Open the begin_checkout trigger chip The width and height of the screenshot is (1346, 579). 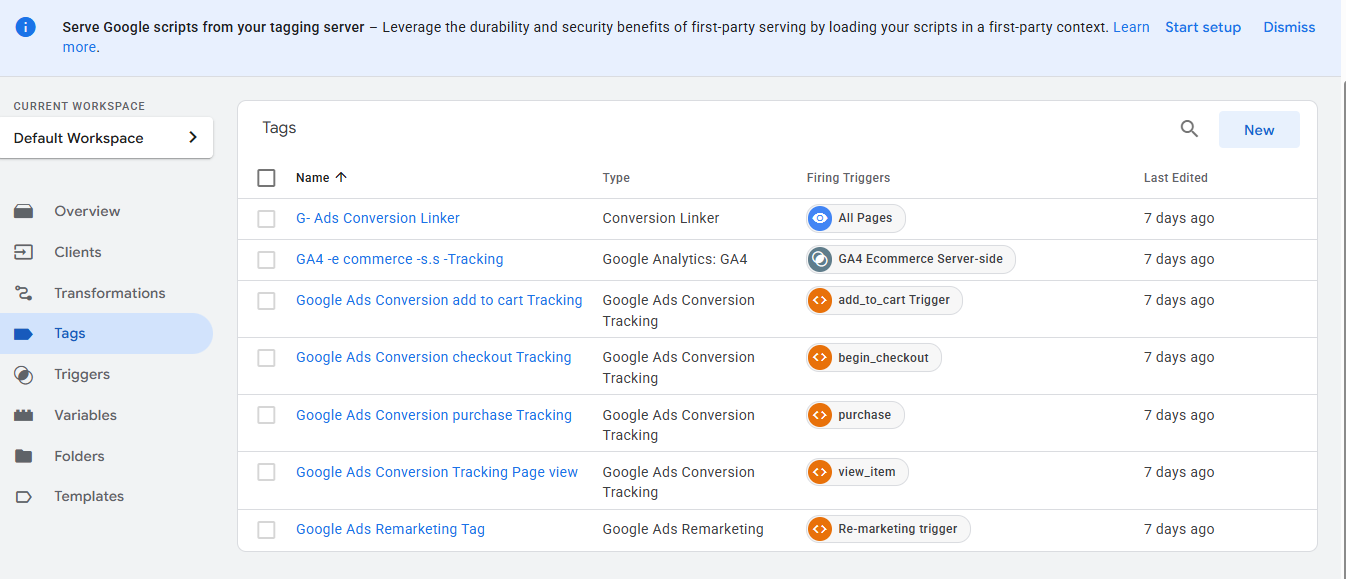[x=874, y=357]
